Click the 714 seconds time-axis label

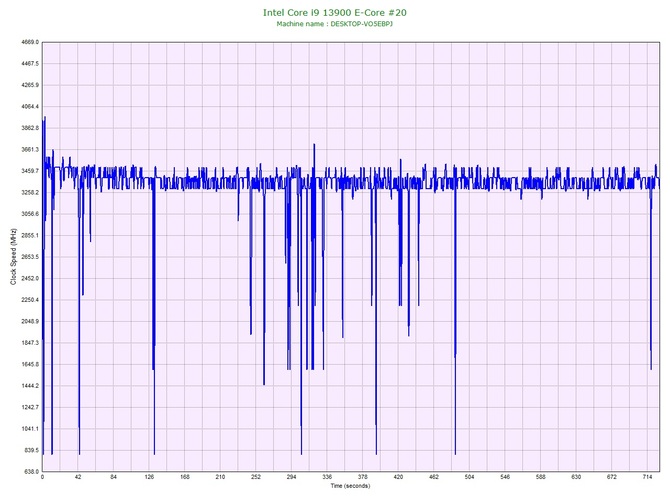coord(647,477)
